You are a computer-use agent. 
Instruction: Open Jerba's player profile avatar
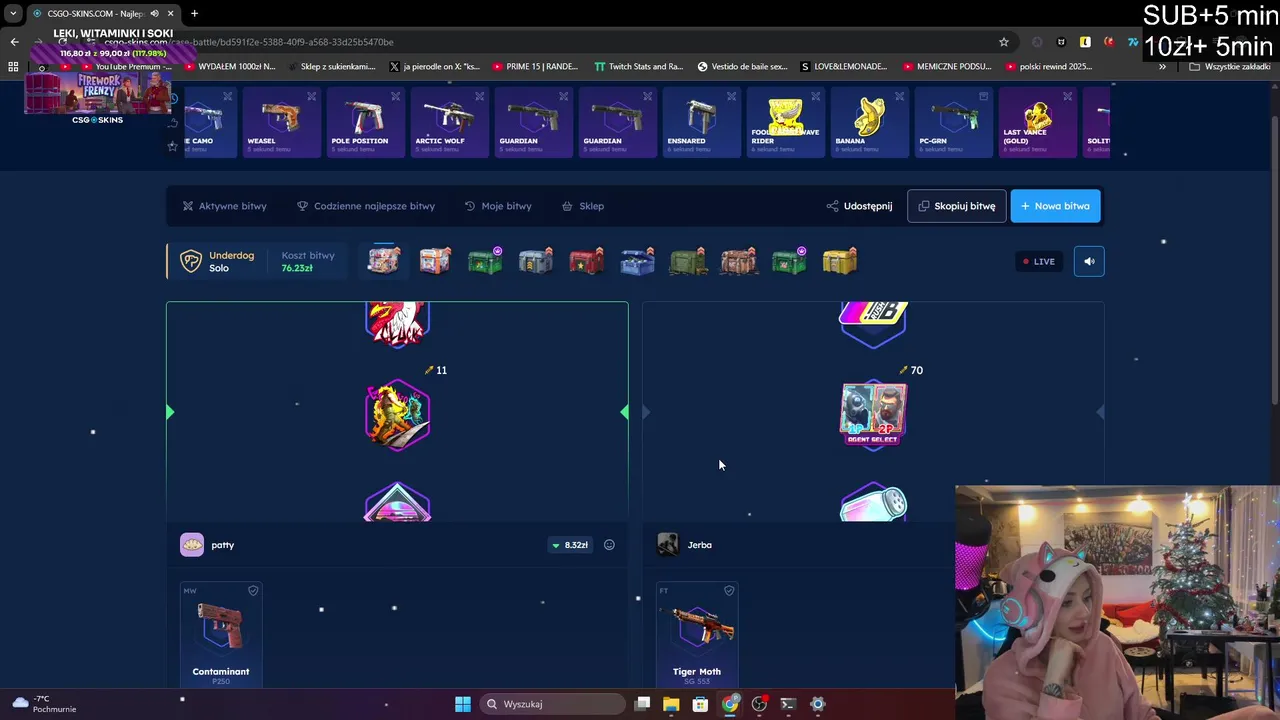pos(668,545)
